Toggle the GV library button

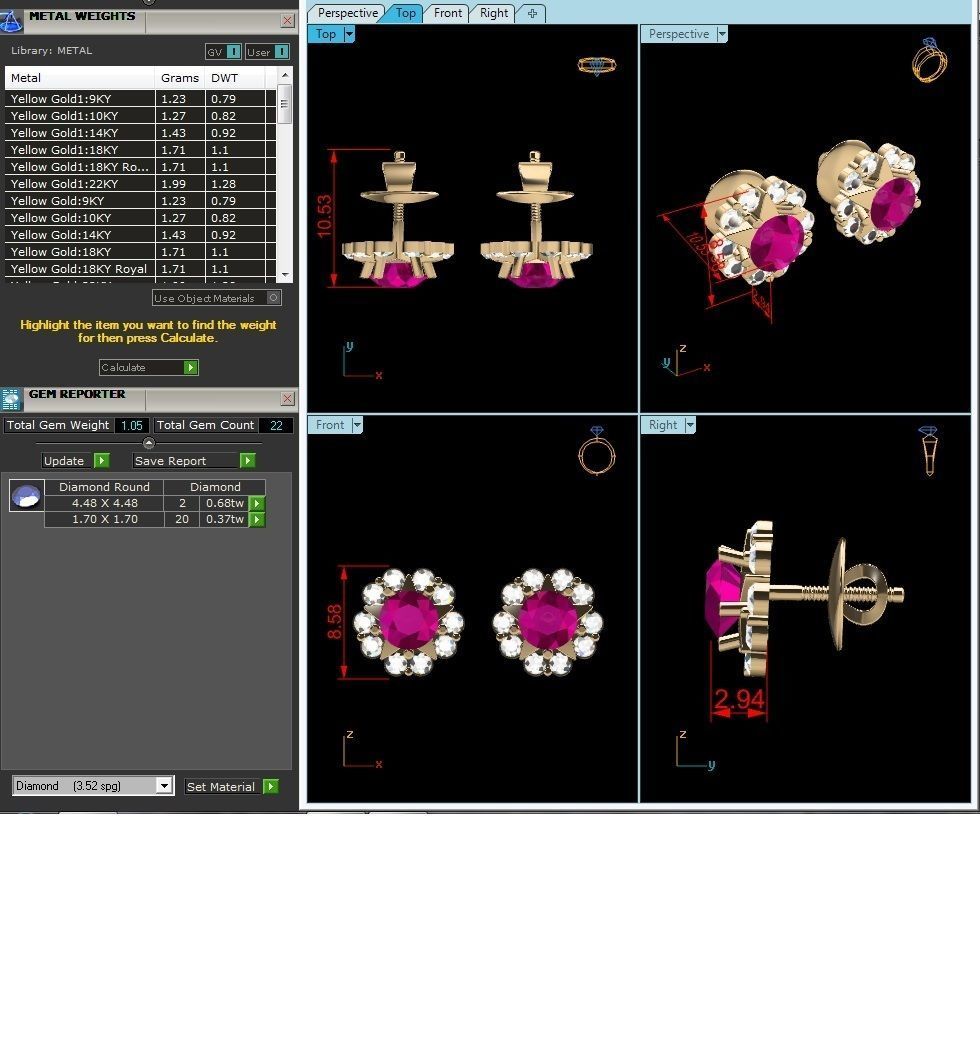point(223,52)
